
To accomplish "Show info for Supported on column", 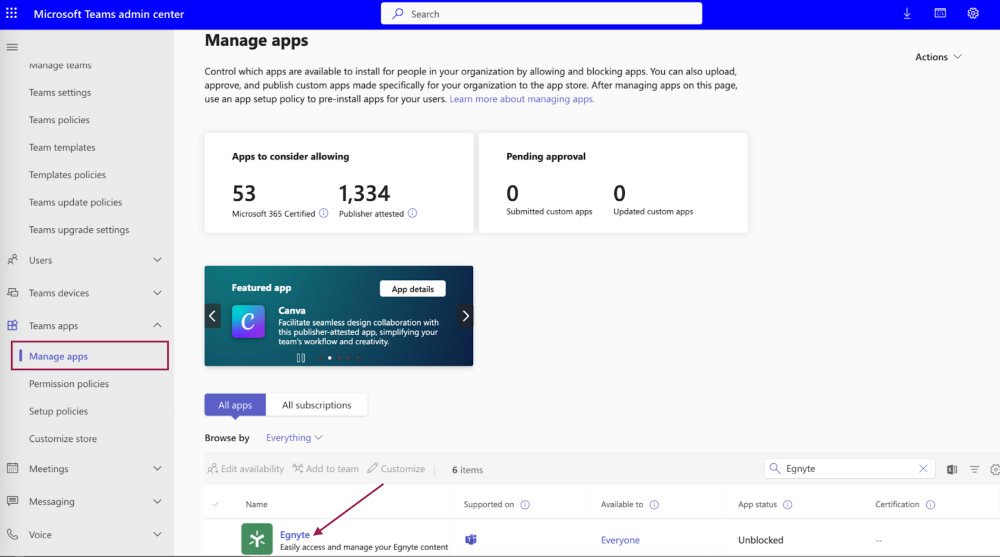I will pyautogui.click(x=525, y=505).
